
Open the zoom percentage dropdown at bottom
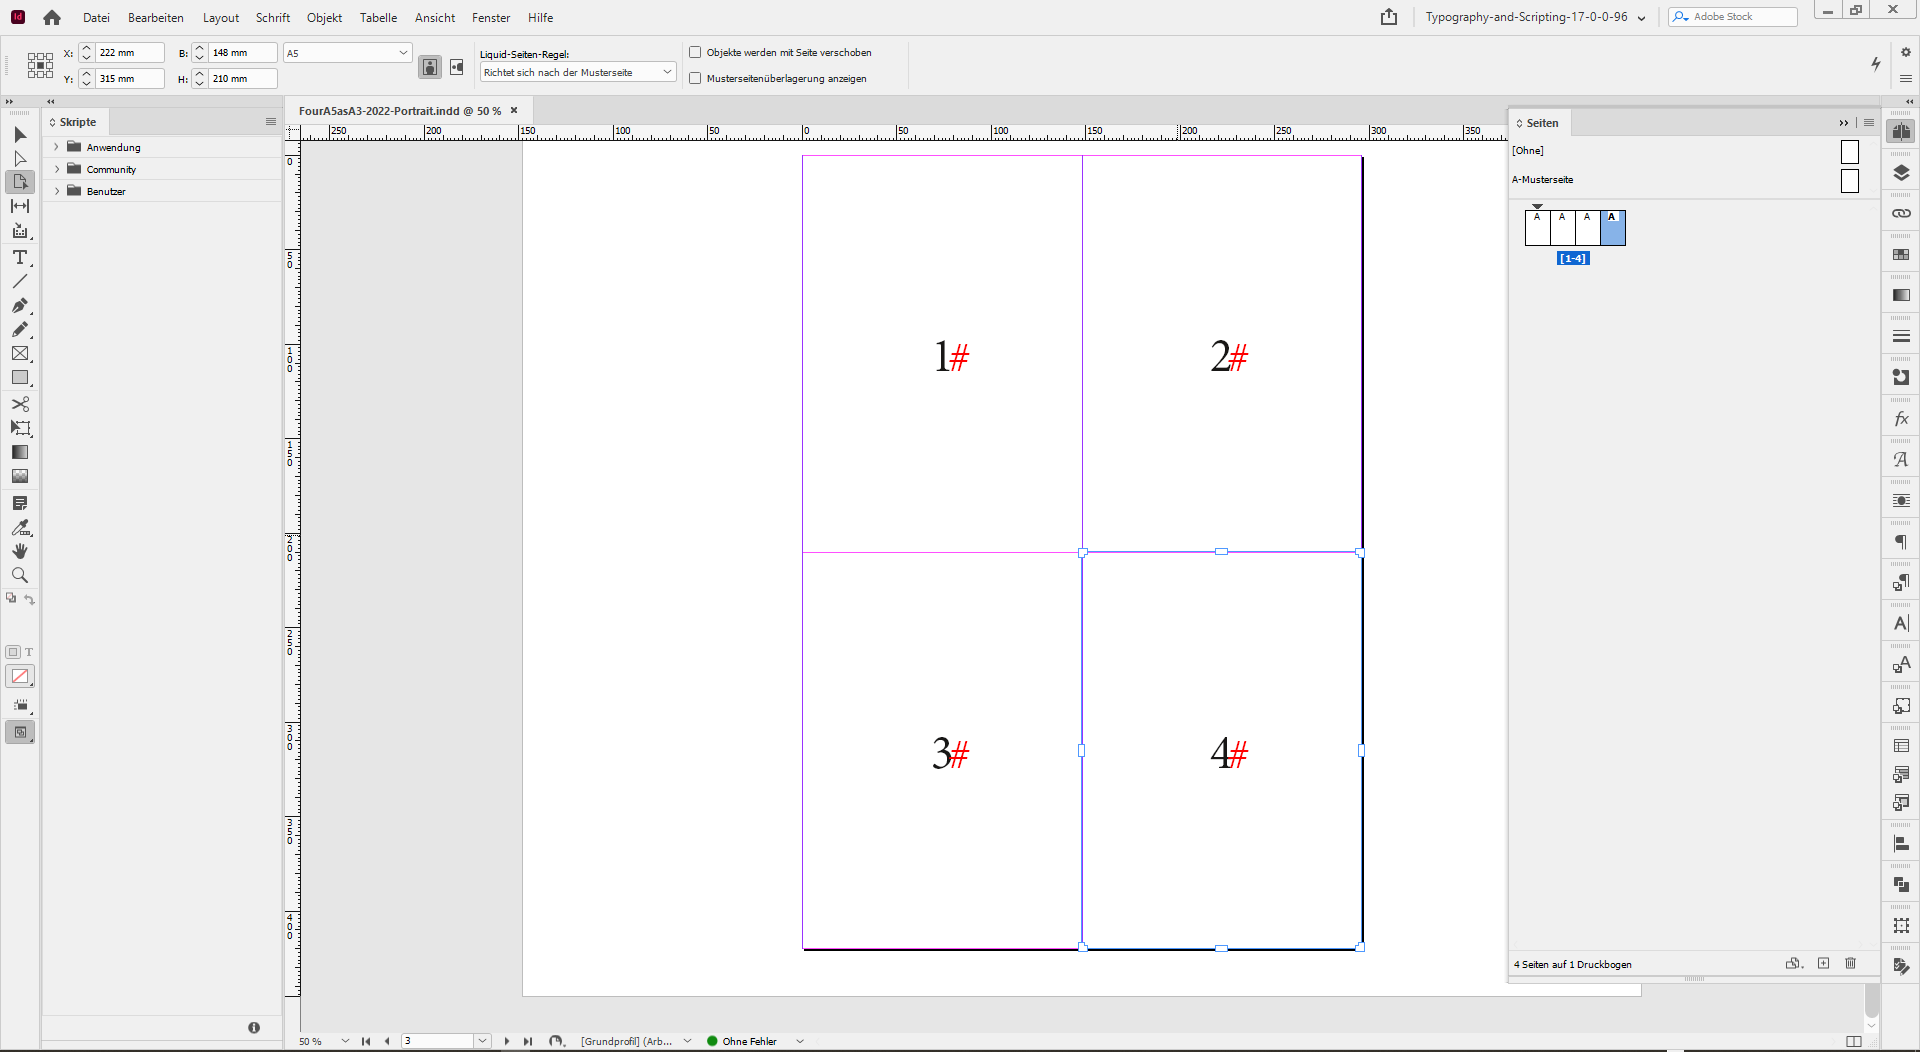tap(345, 1041)
